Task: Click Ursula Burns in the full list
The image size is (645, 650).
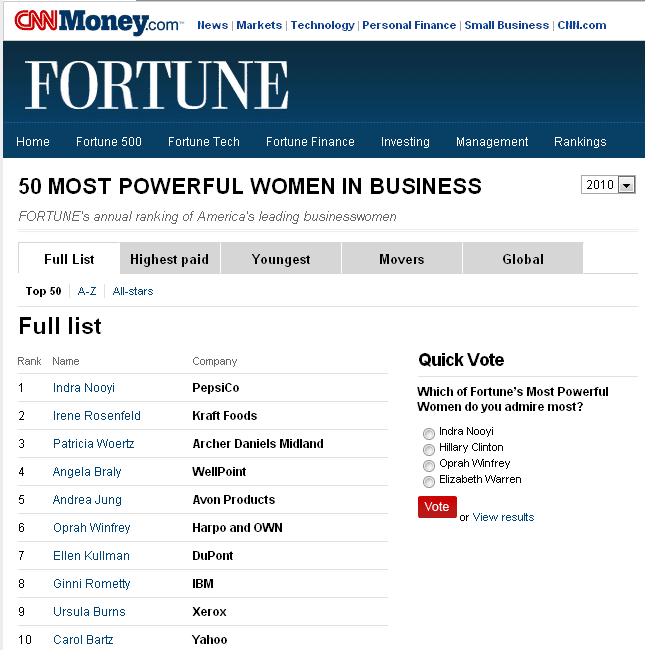Action: (89, 611)
